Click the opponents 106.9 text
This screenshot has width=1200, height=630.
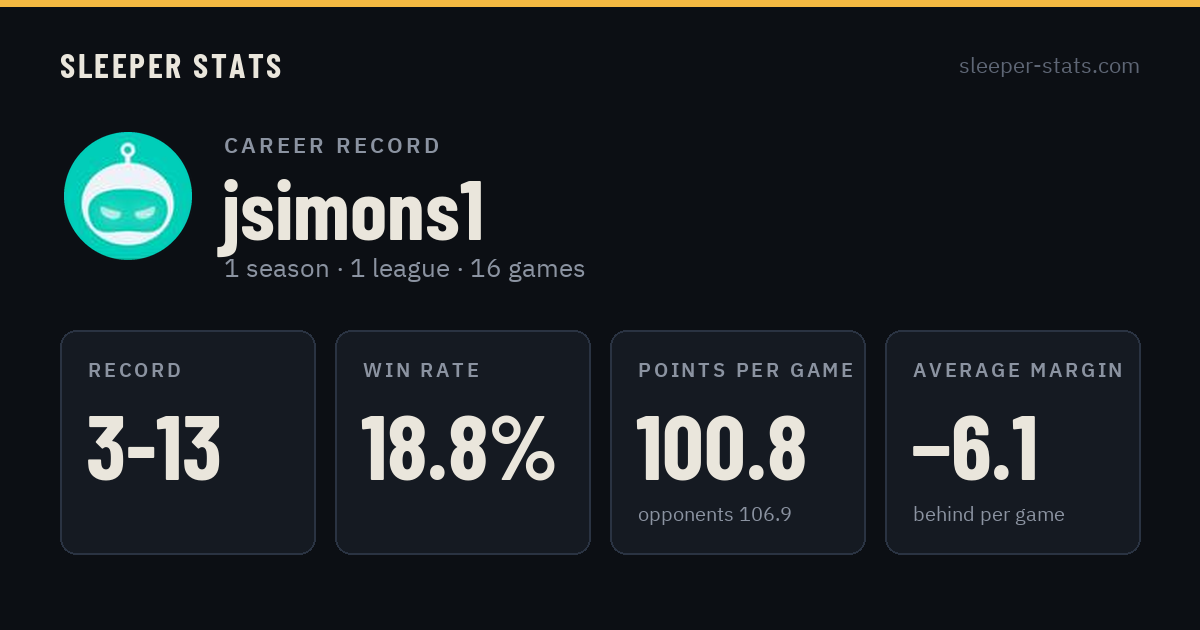[x=715, y=515]
